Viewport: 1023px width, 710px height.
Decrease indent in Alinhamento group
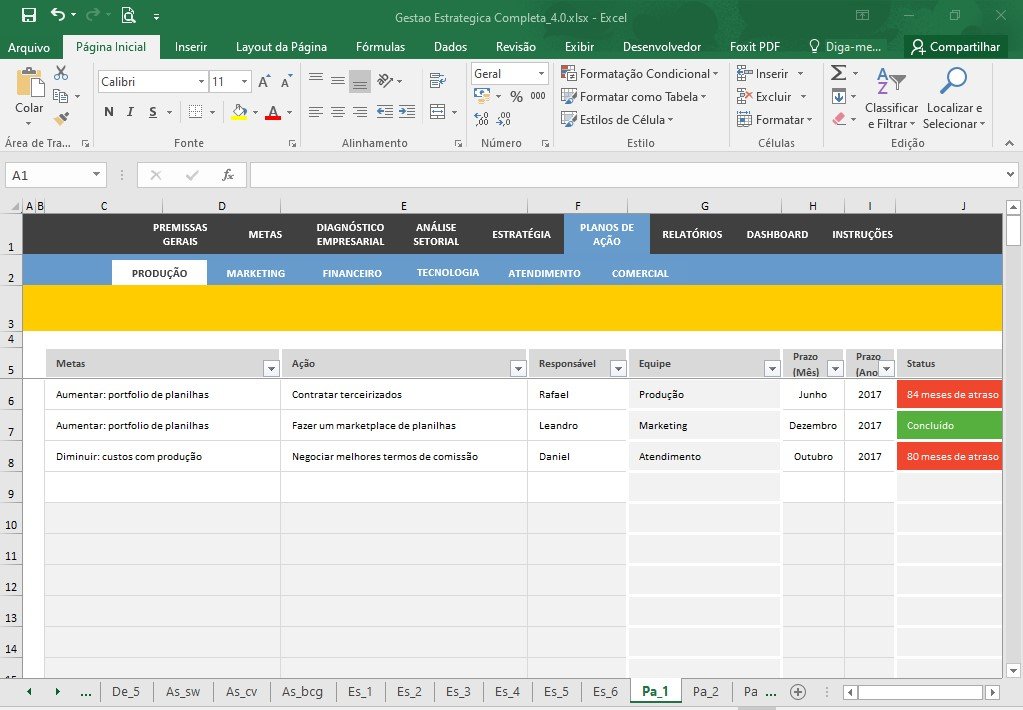(385, 112)
